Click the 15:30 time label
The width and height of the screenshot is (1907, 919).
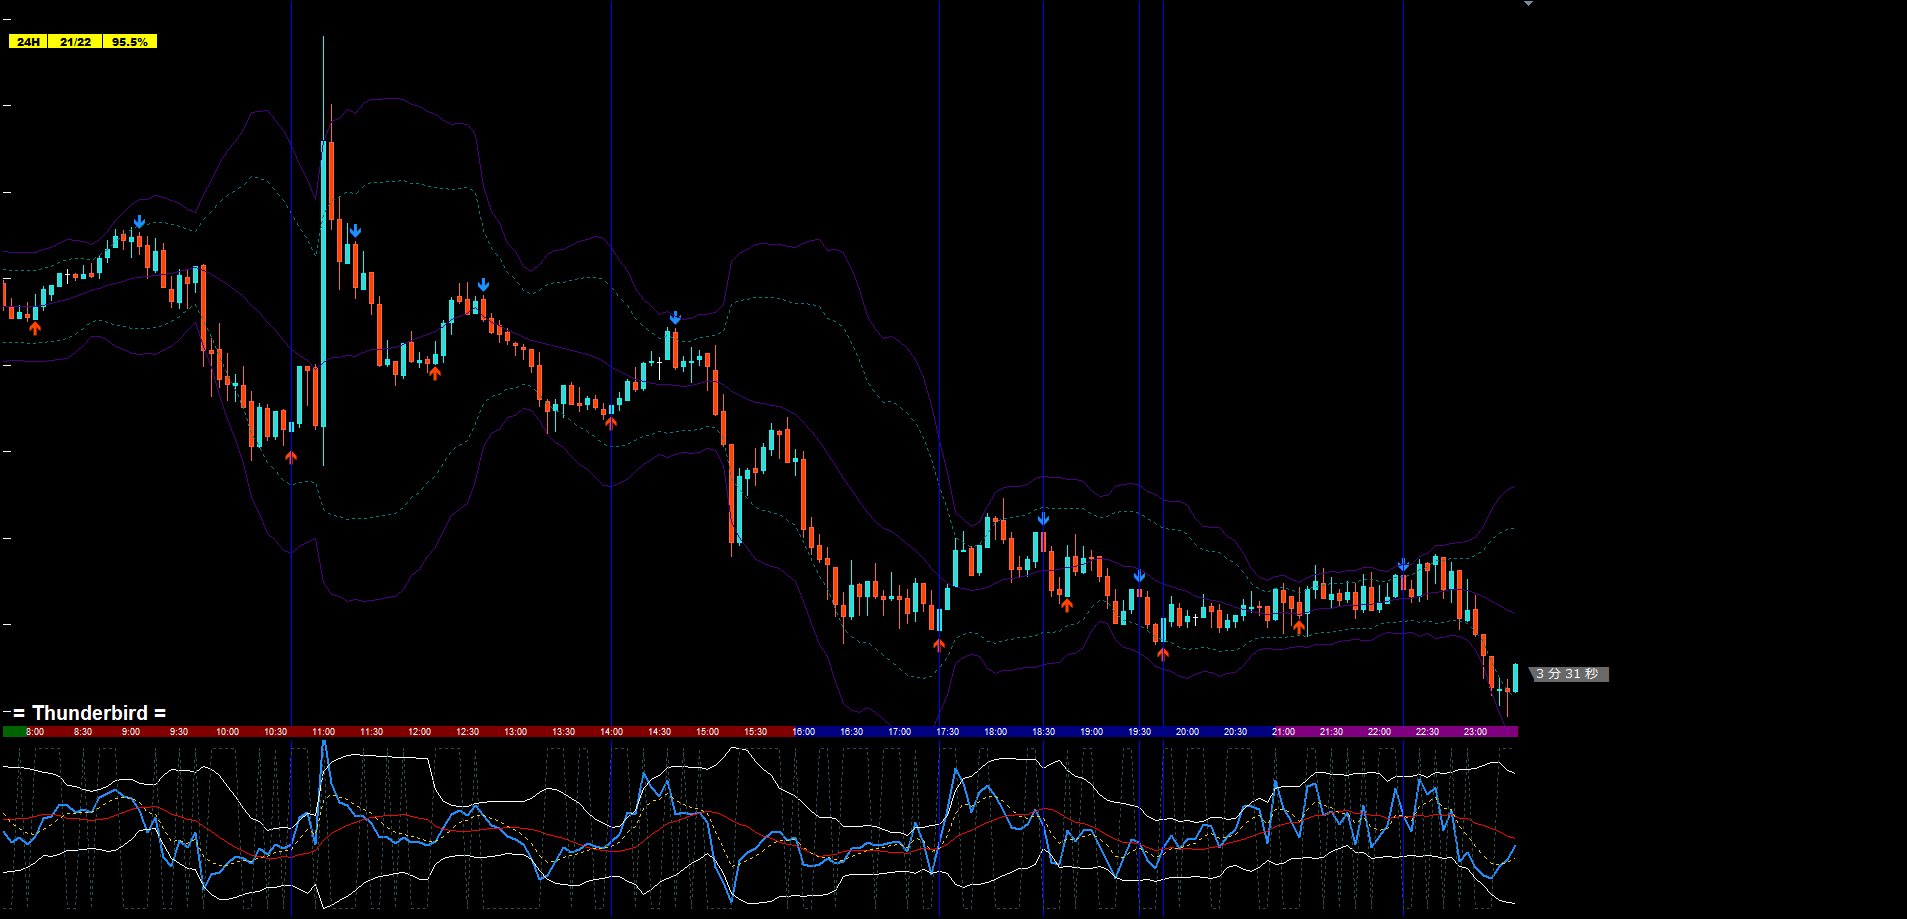pyautogui.click(x=755, y=732)
